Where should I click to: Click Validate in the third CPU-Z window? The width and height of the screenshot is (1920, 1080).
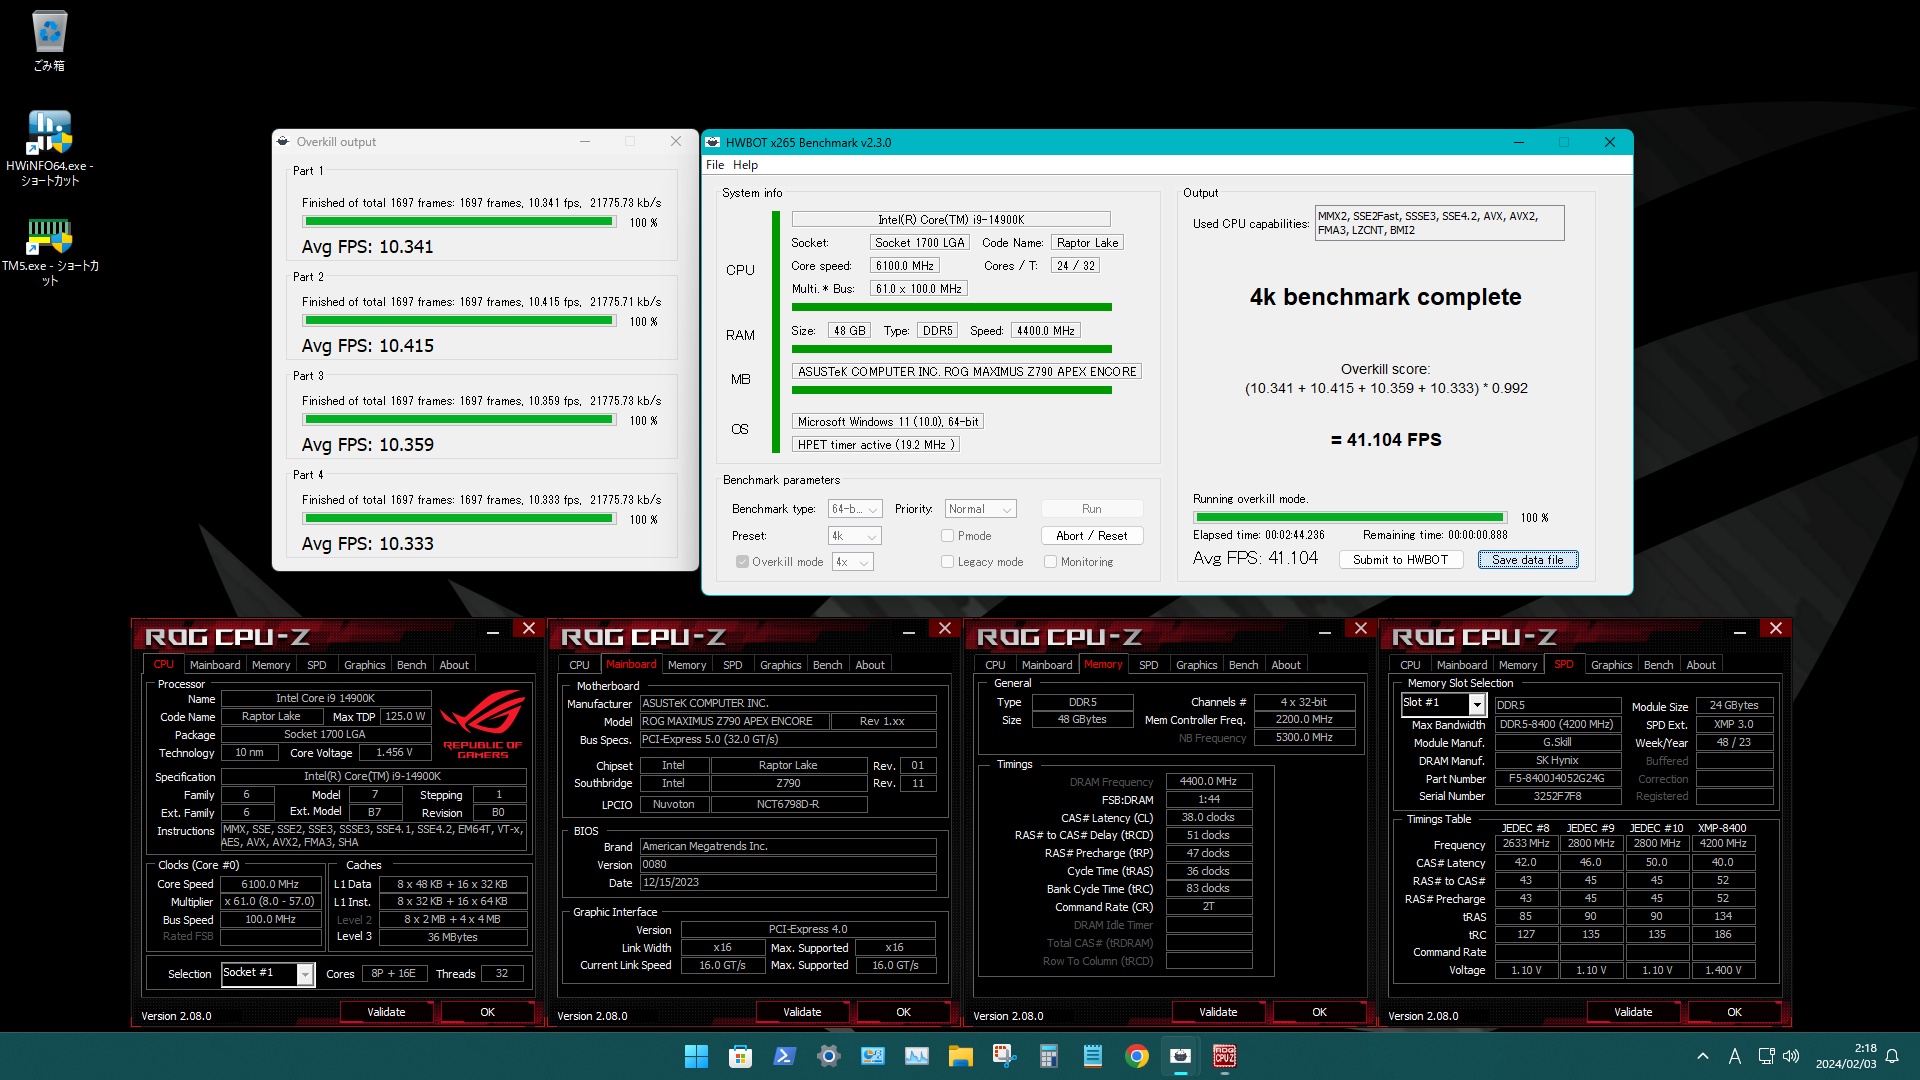[x=1218, y=1012]
